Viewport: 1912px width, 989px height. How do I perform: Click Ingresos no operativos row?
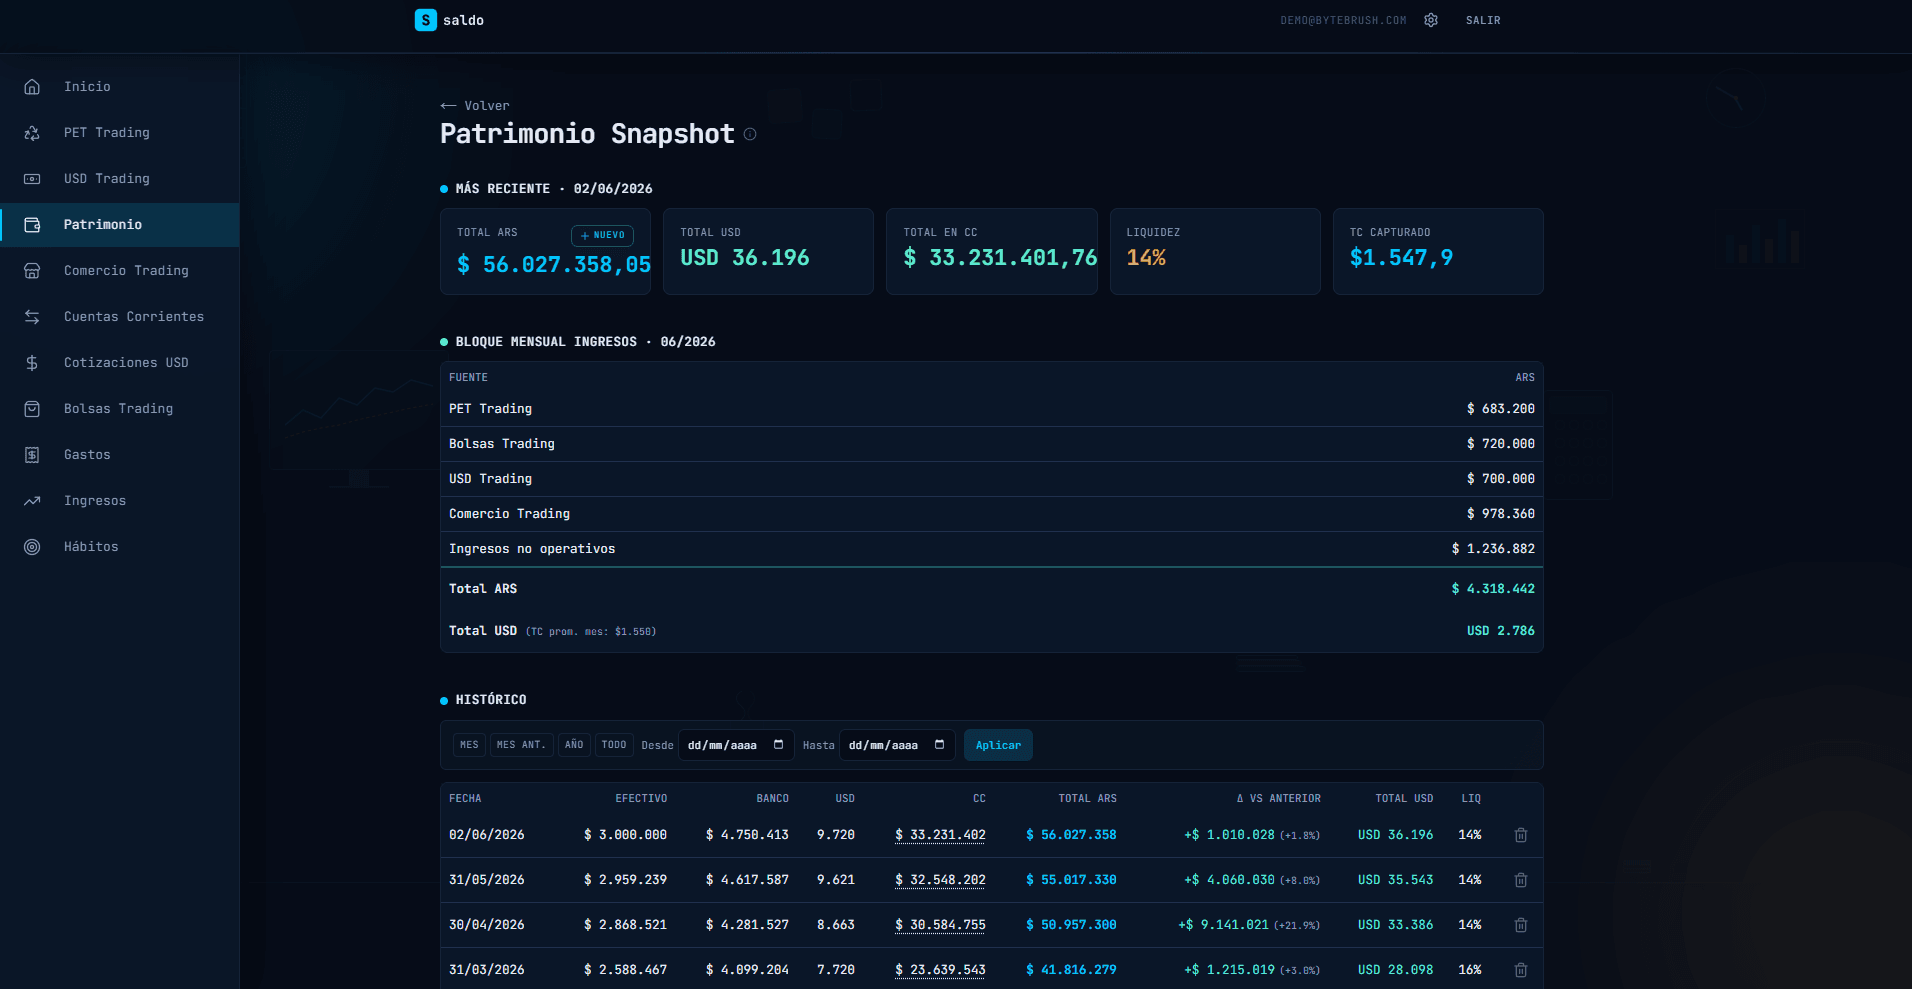992,549
